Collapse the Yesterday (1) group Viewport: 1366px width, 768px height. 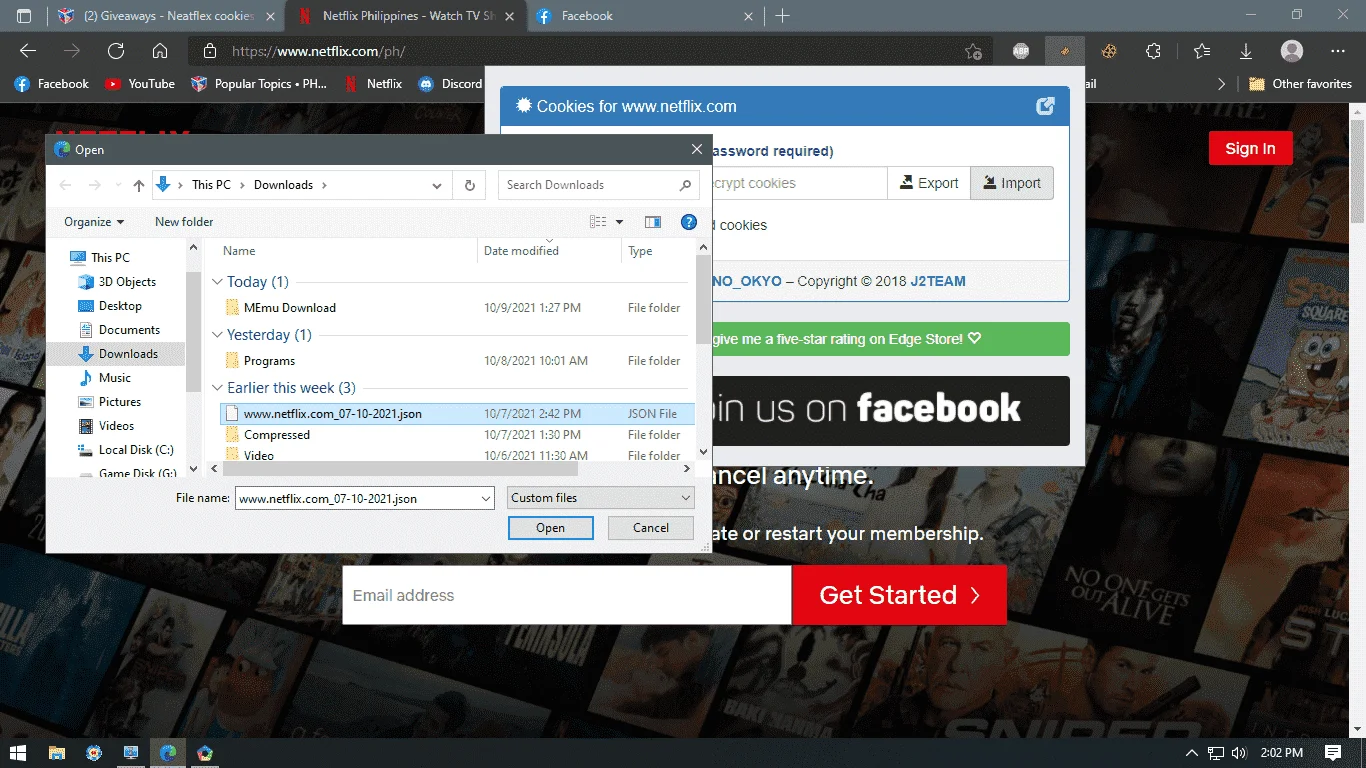pyautogui.click(x=219, y=335)
